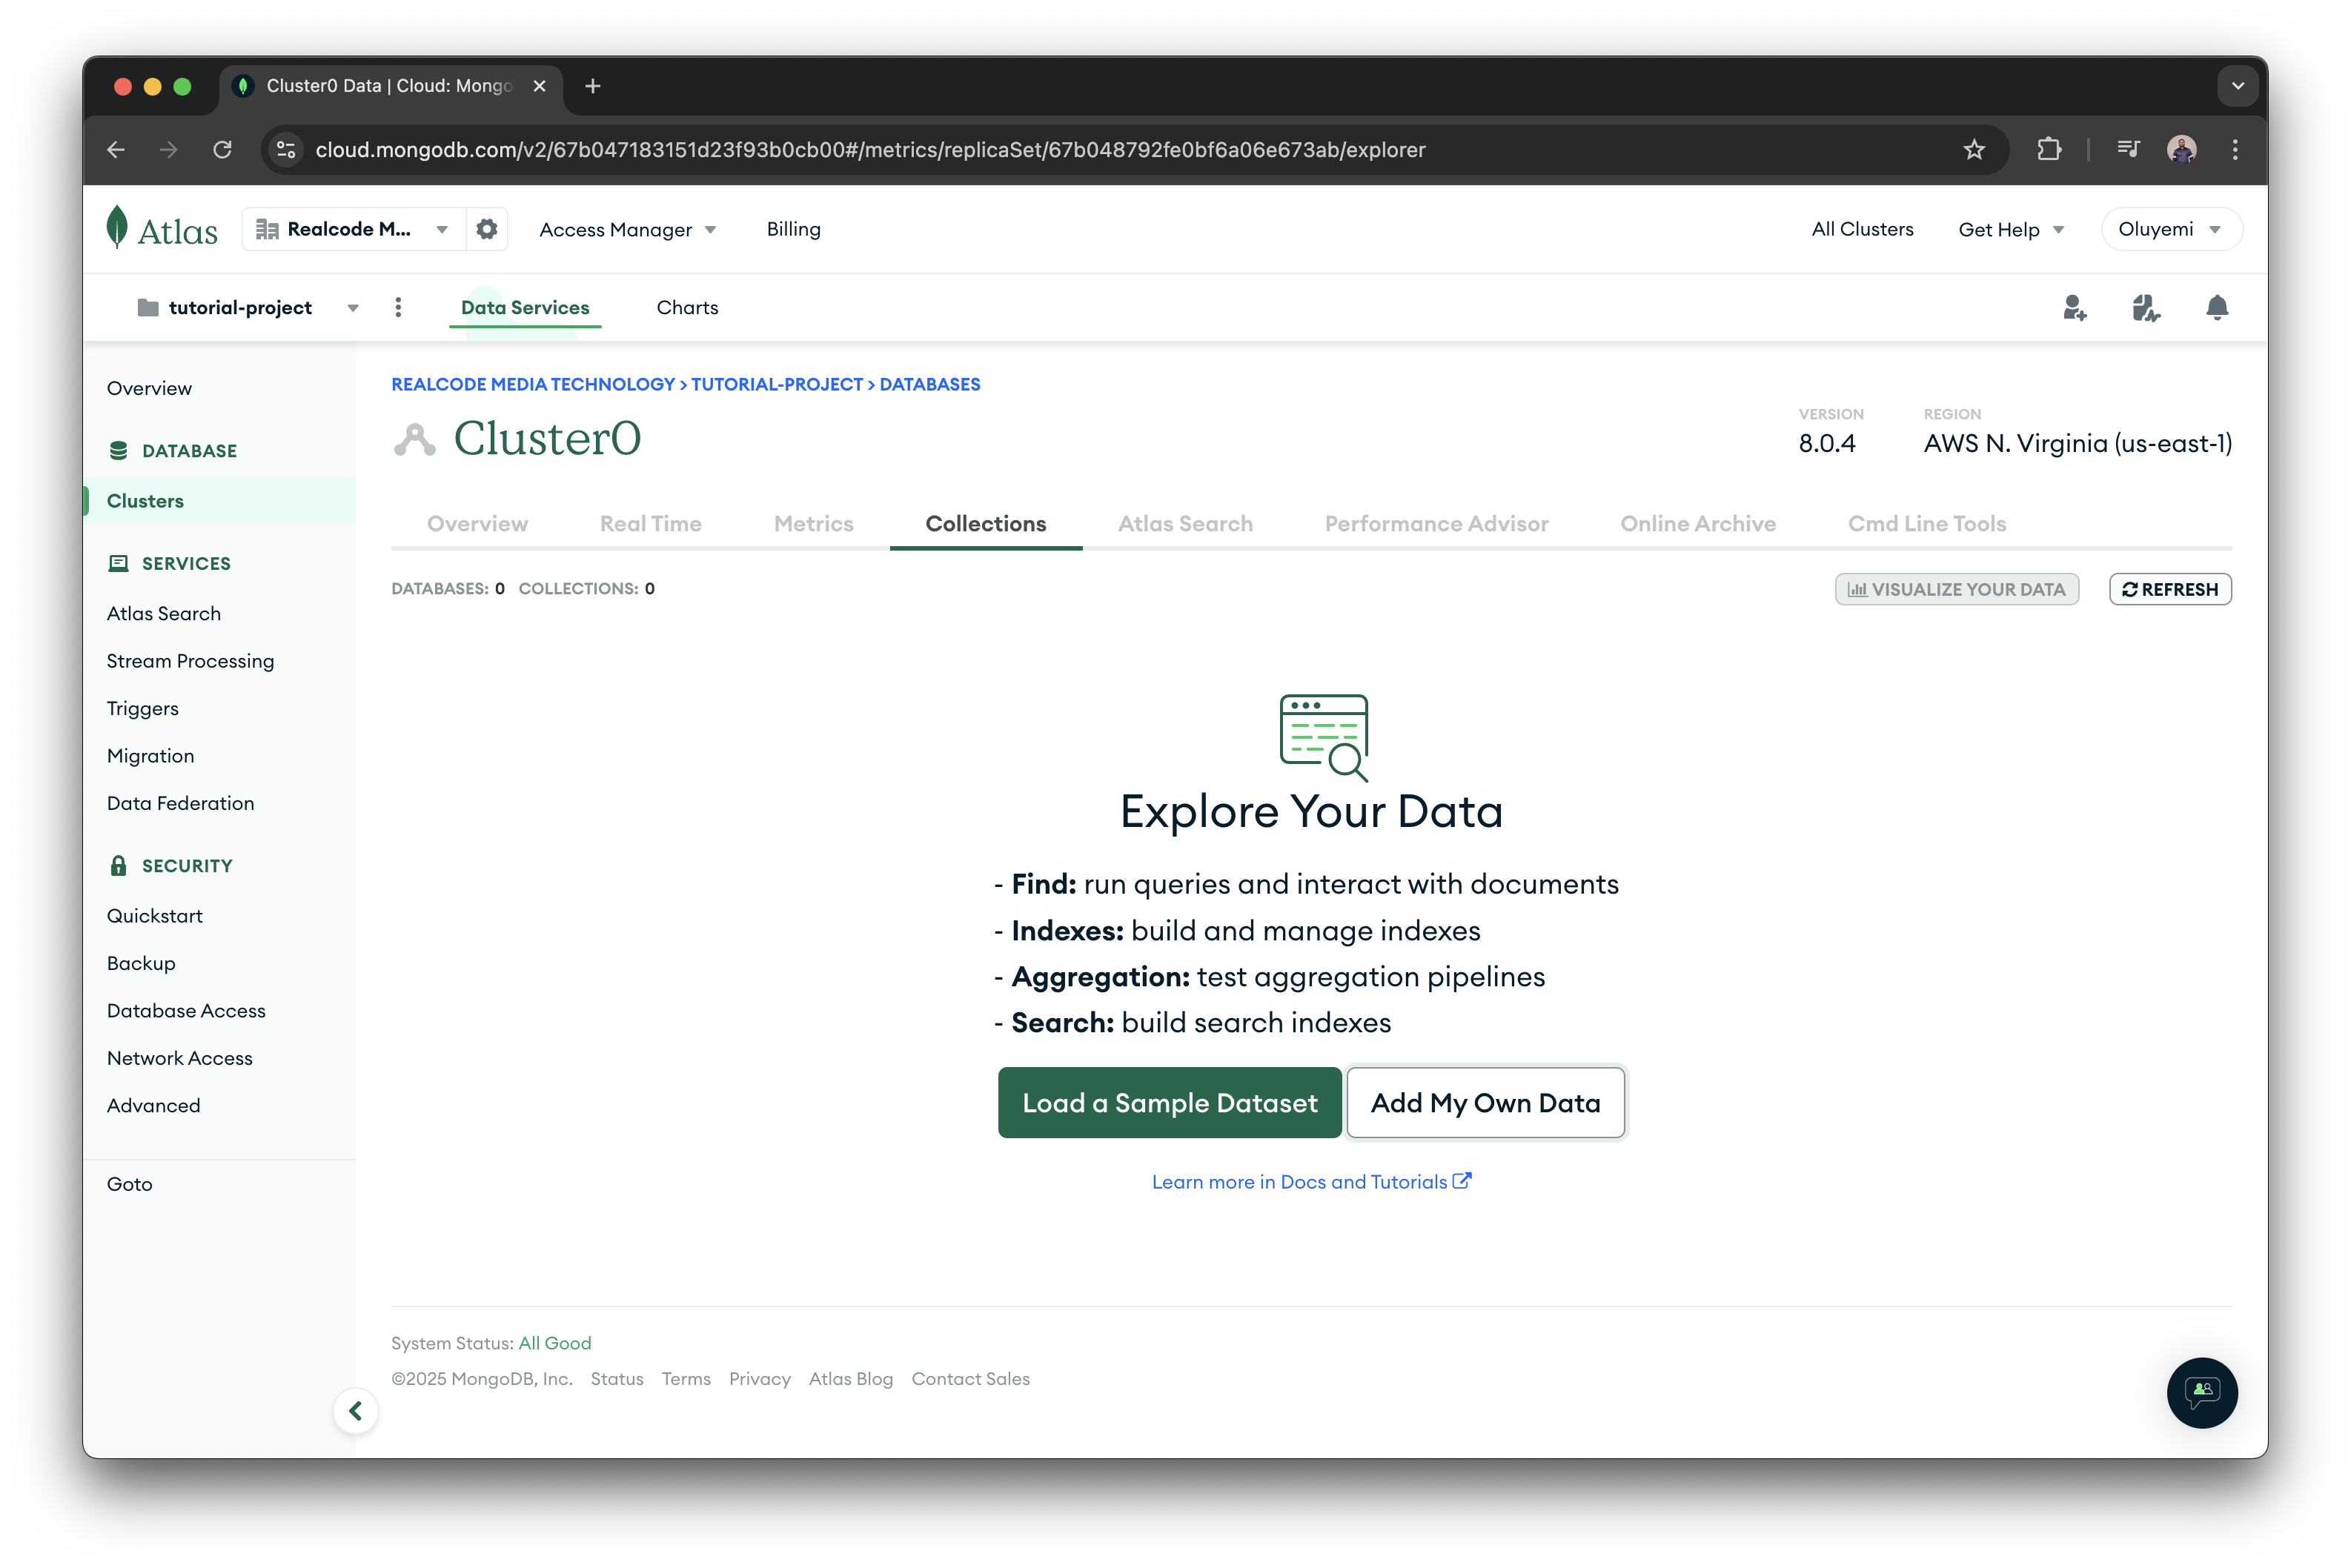This screenshot has width=2351, height=1568.
Task: Click the kebab menu beside tutorial-project
Action: [x=398, y=307]
